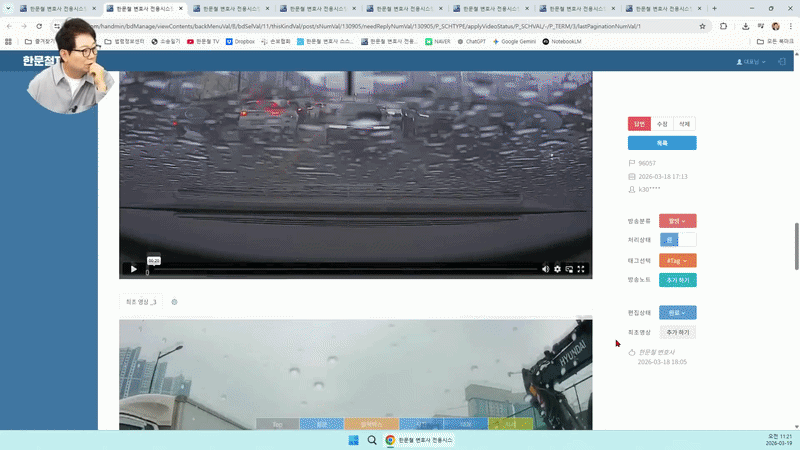Go forward in browser history
The height and width of the screenshot is (450, 800).
pyautogui.click(x=24, y=26)
